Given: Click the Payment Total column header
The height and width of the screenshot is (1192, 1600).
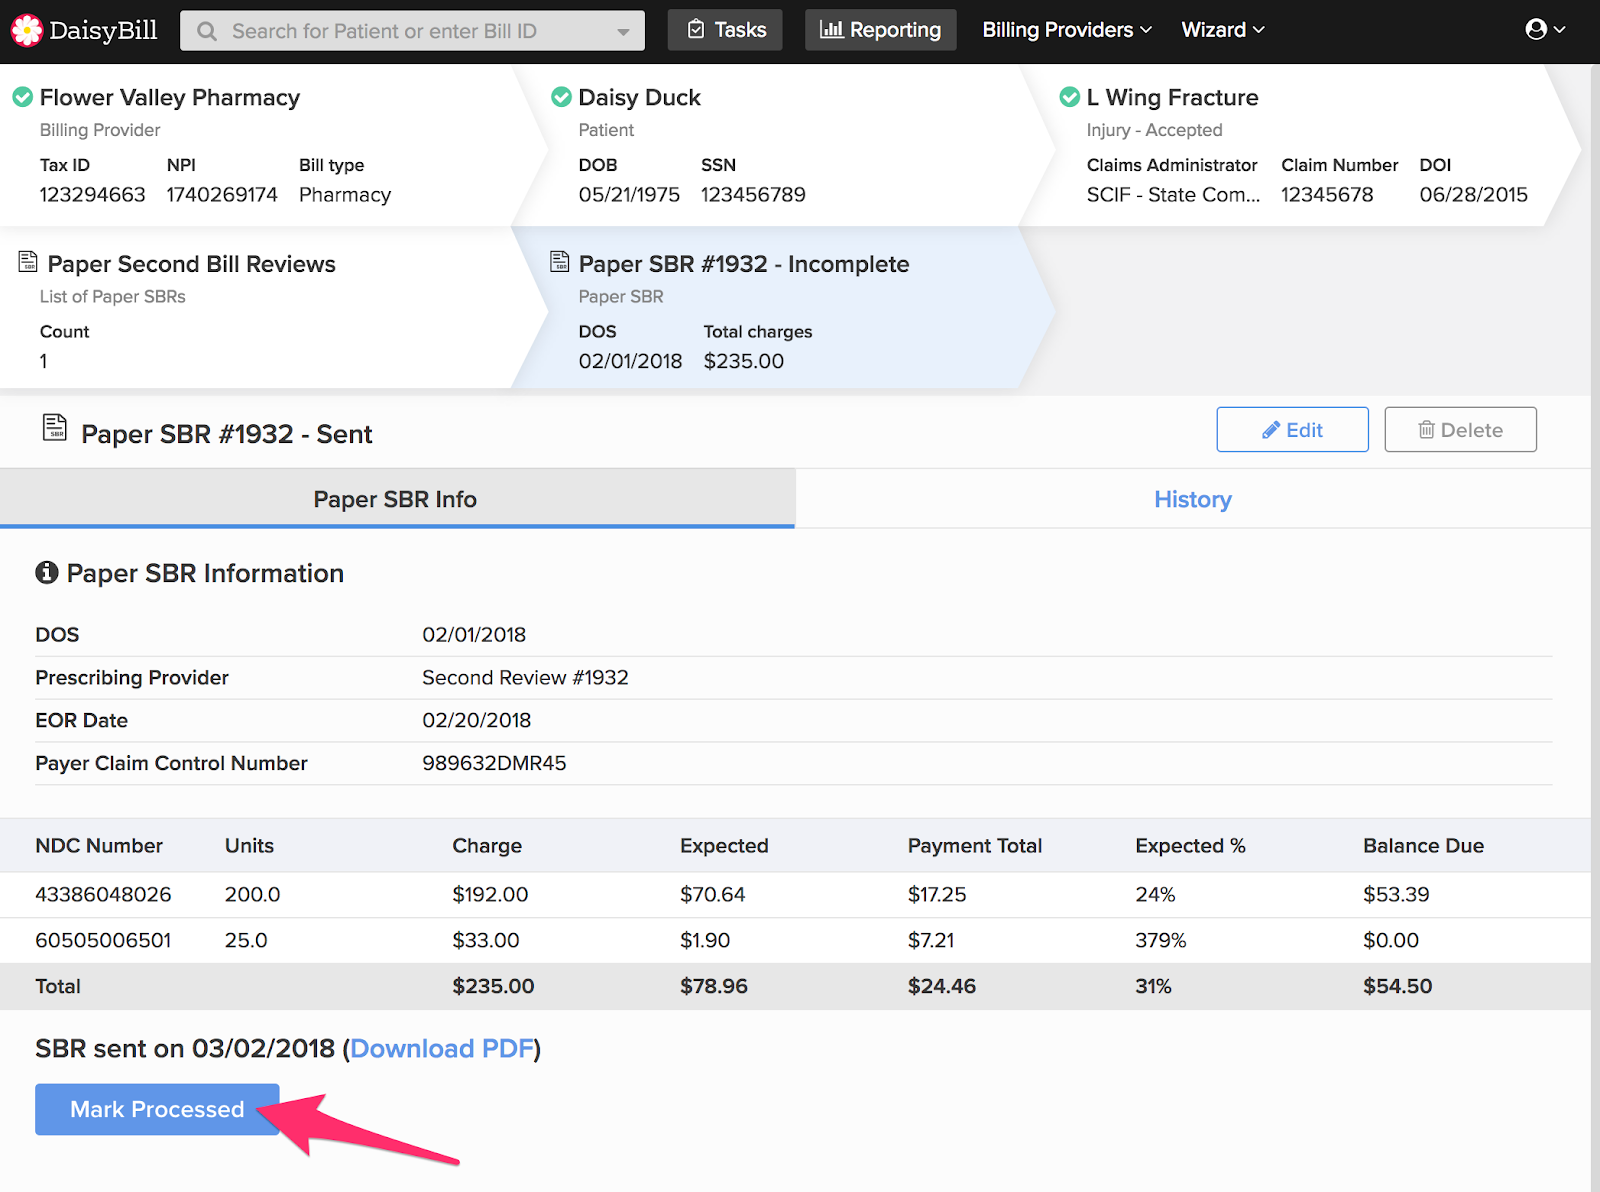Looking at the screenshot, I should [x=974, y=846].
